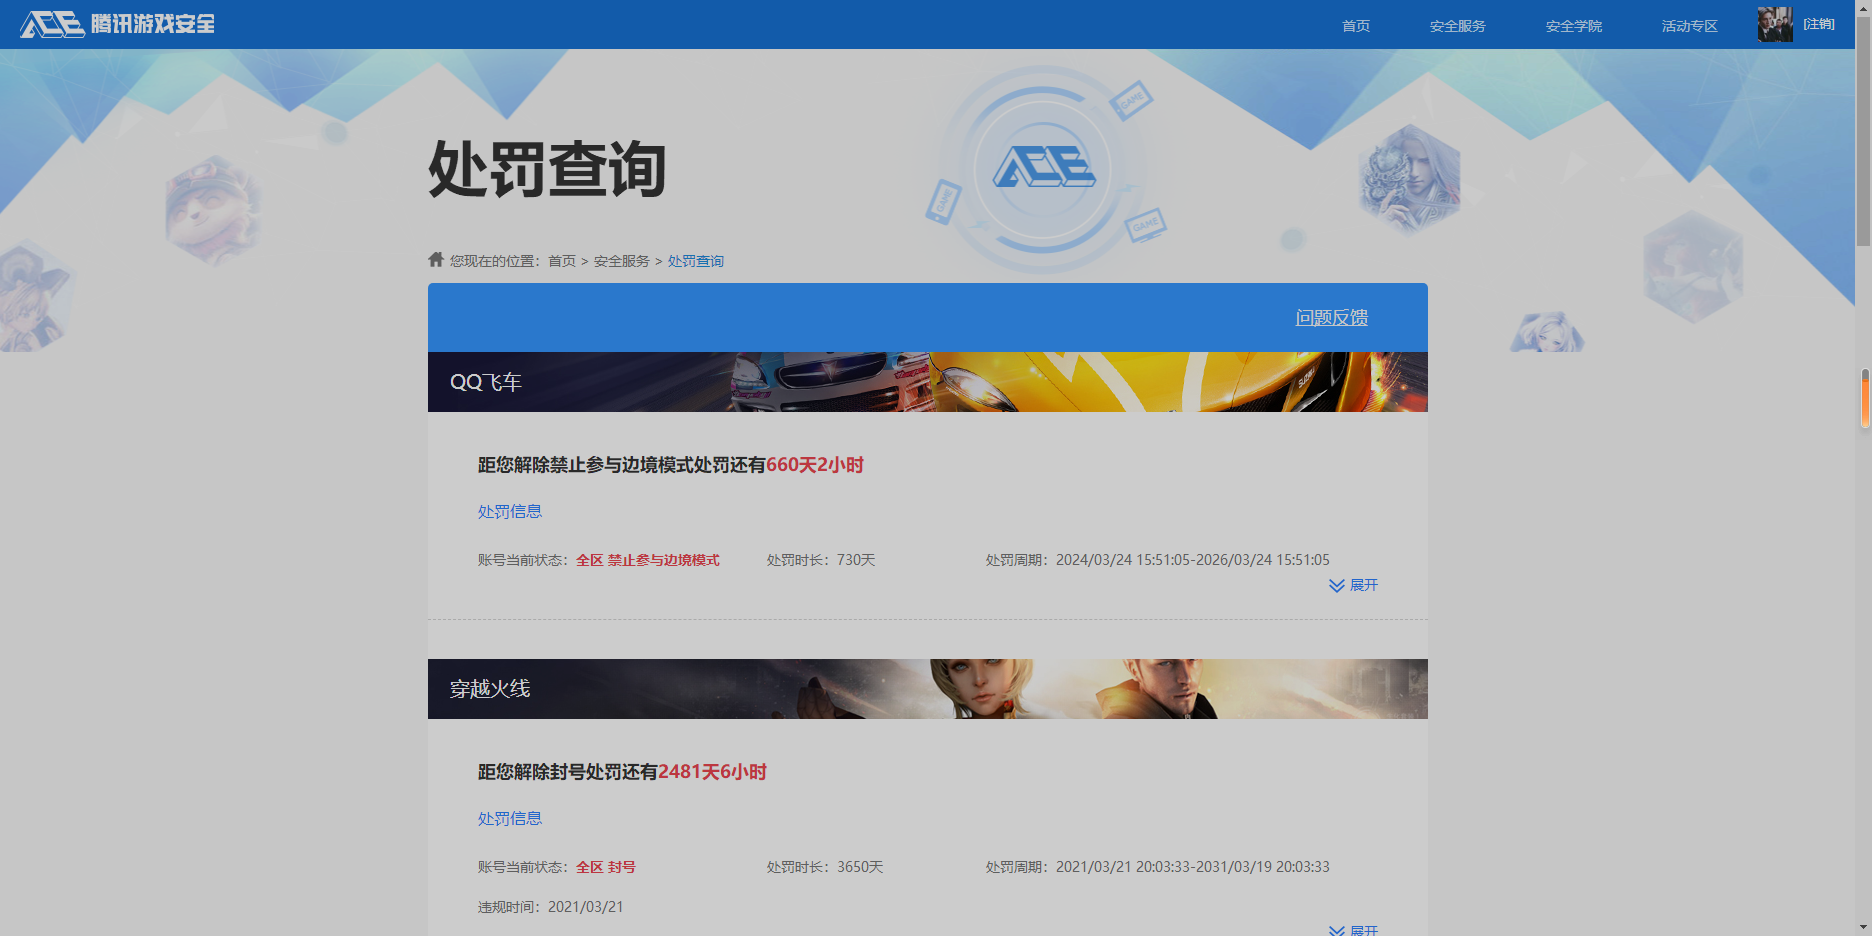Click the 全区 封号 status text
1872x936 pixels.
606,867
